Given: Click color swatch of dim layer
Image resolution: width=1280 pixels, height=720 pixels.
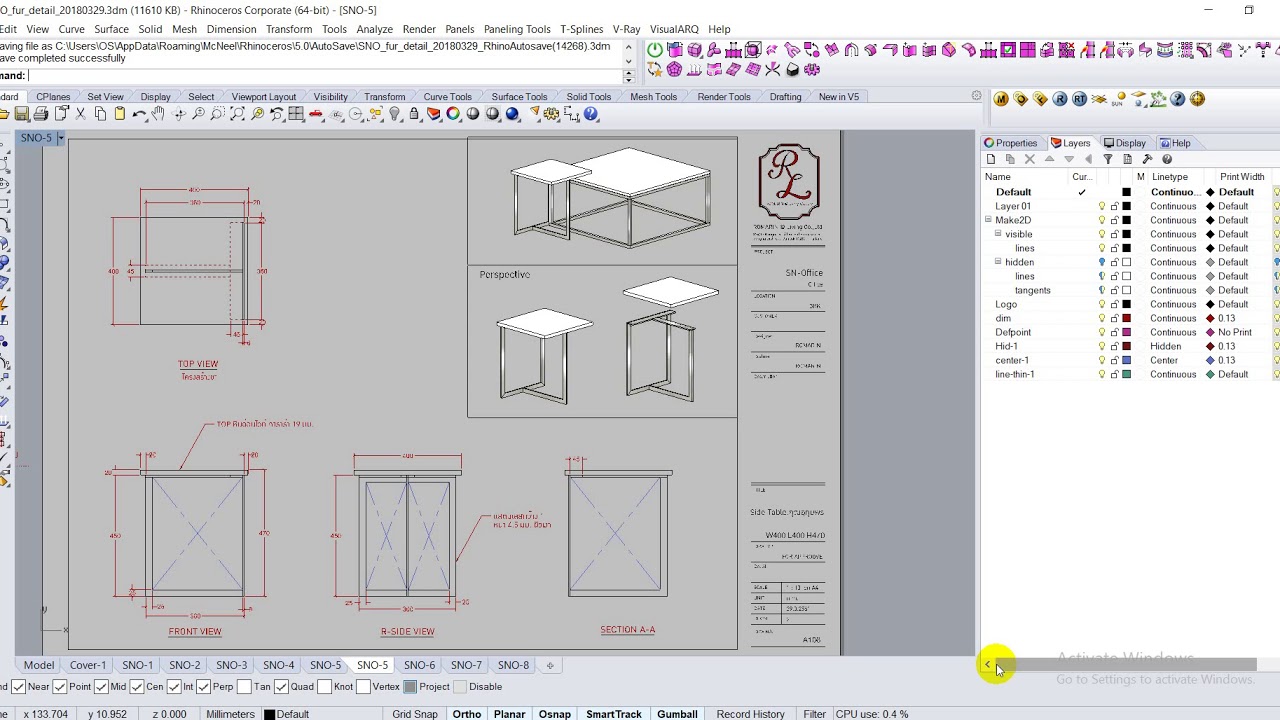Looking at the screenshot, I should tap(1126, 318).
